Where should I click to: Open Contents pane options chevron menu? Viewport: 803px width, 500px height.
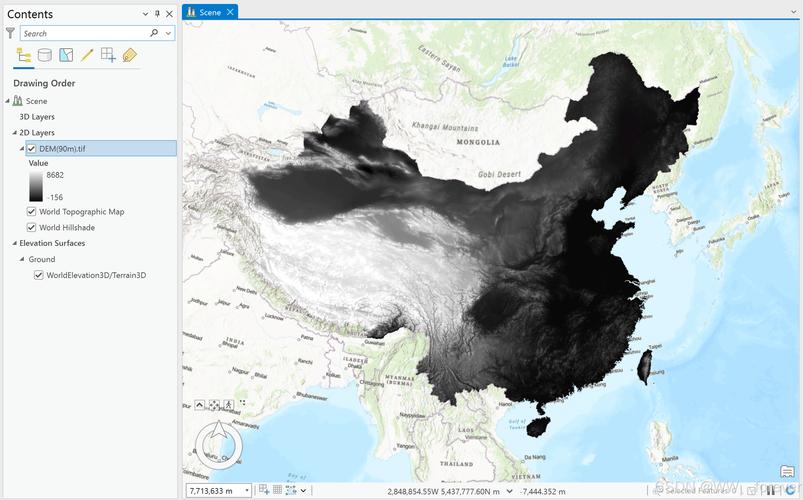click(145, 14)
